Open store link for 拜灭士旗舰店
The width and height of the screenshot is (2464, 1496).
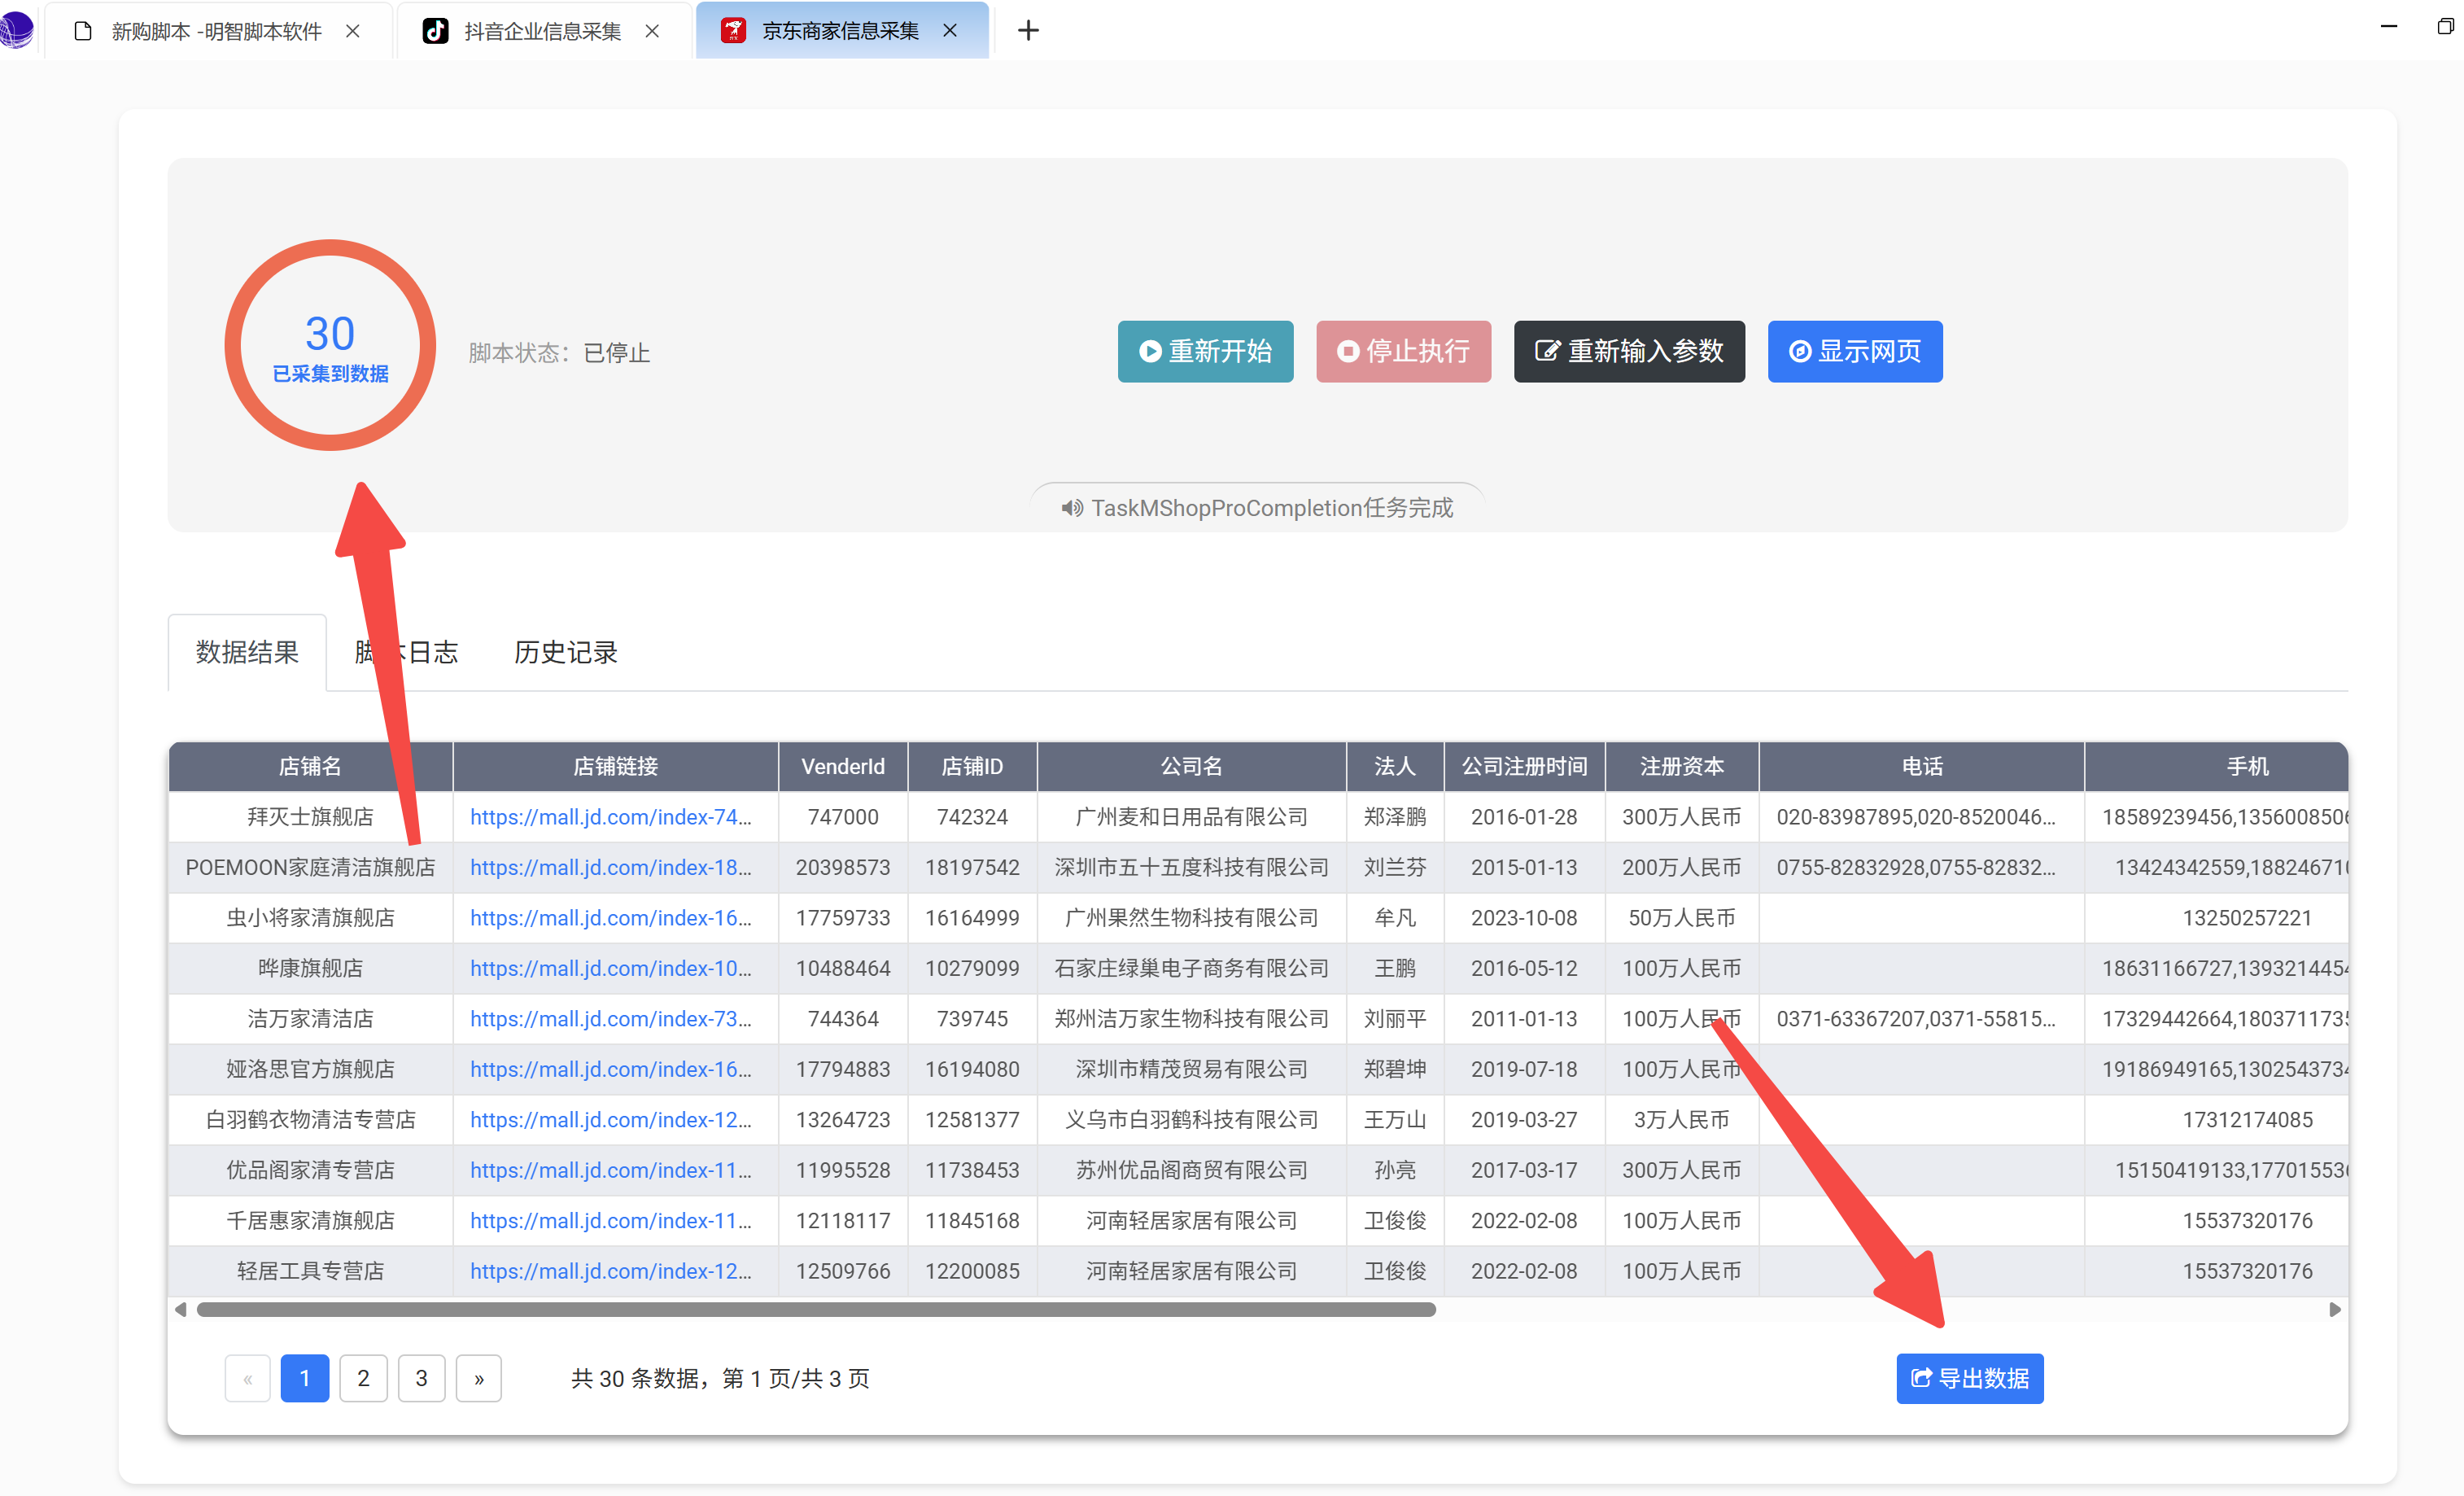pos(611,817)
